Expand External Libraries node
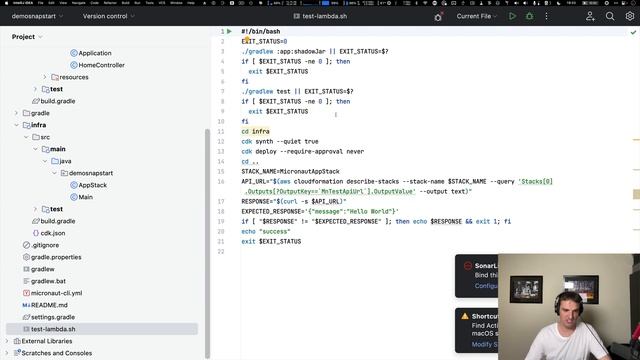Image resolution: width=640 pixels, height=360 pixels. 7,341
